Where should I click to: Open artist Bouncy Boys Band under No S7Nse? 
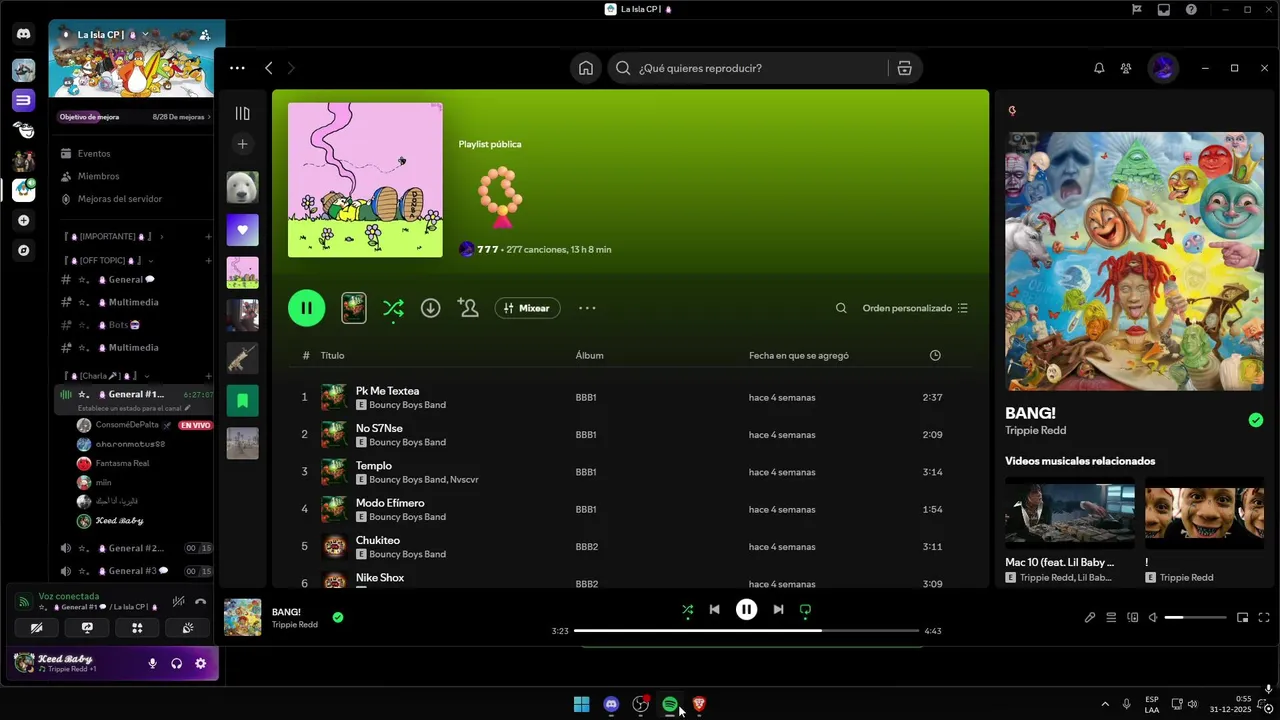coord(407,442)
